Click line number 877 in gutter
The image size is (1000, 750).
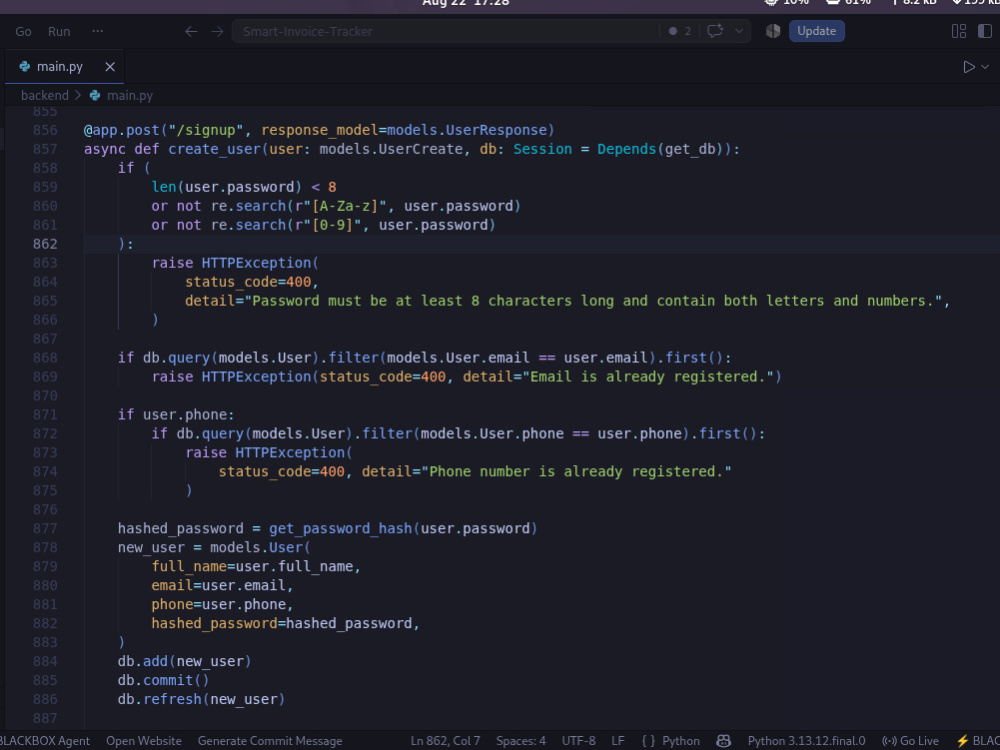[x=45, y=529]
